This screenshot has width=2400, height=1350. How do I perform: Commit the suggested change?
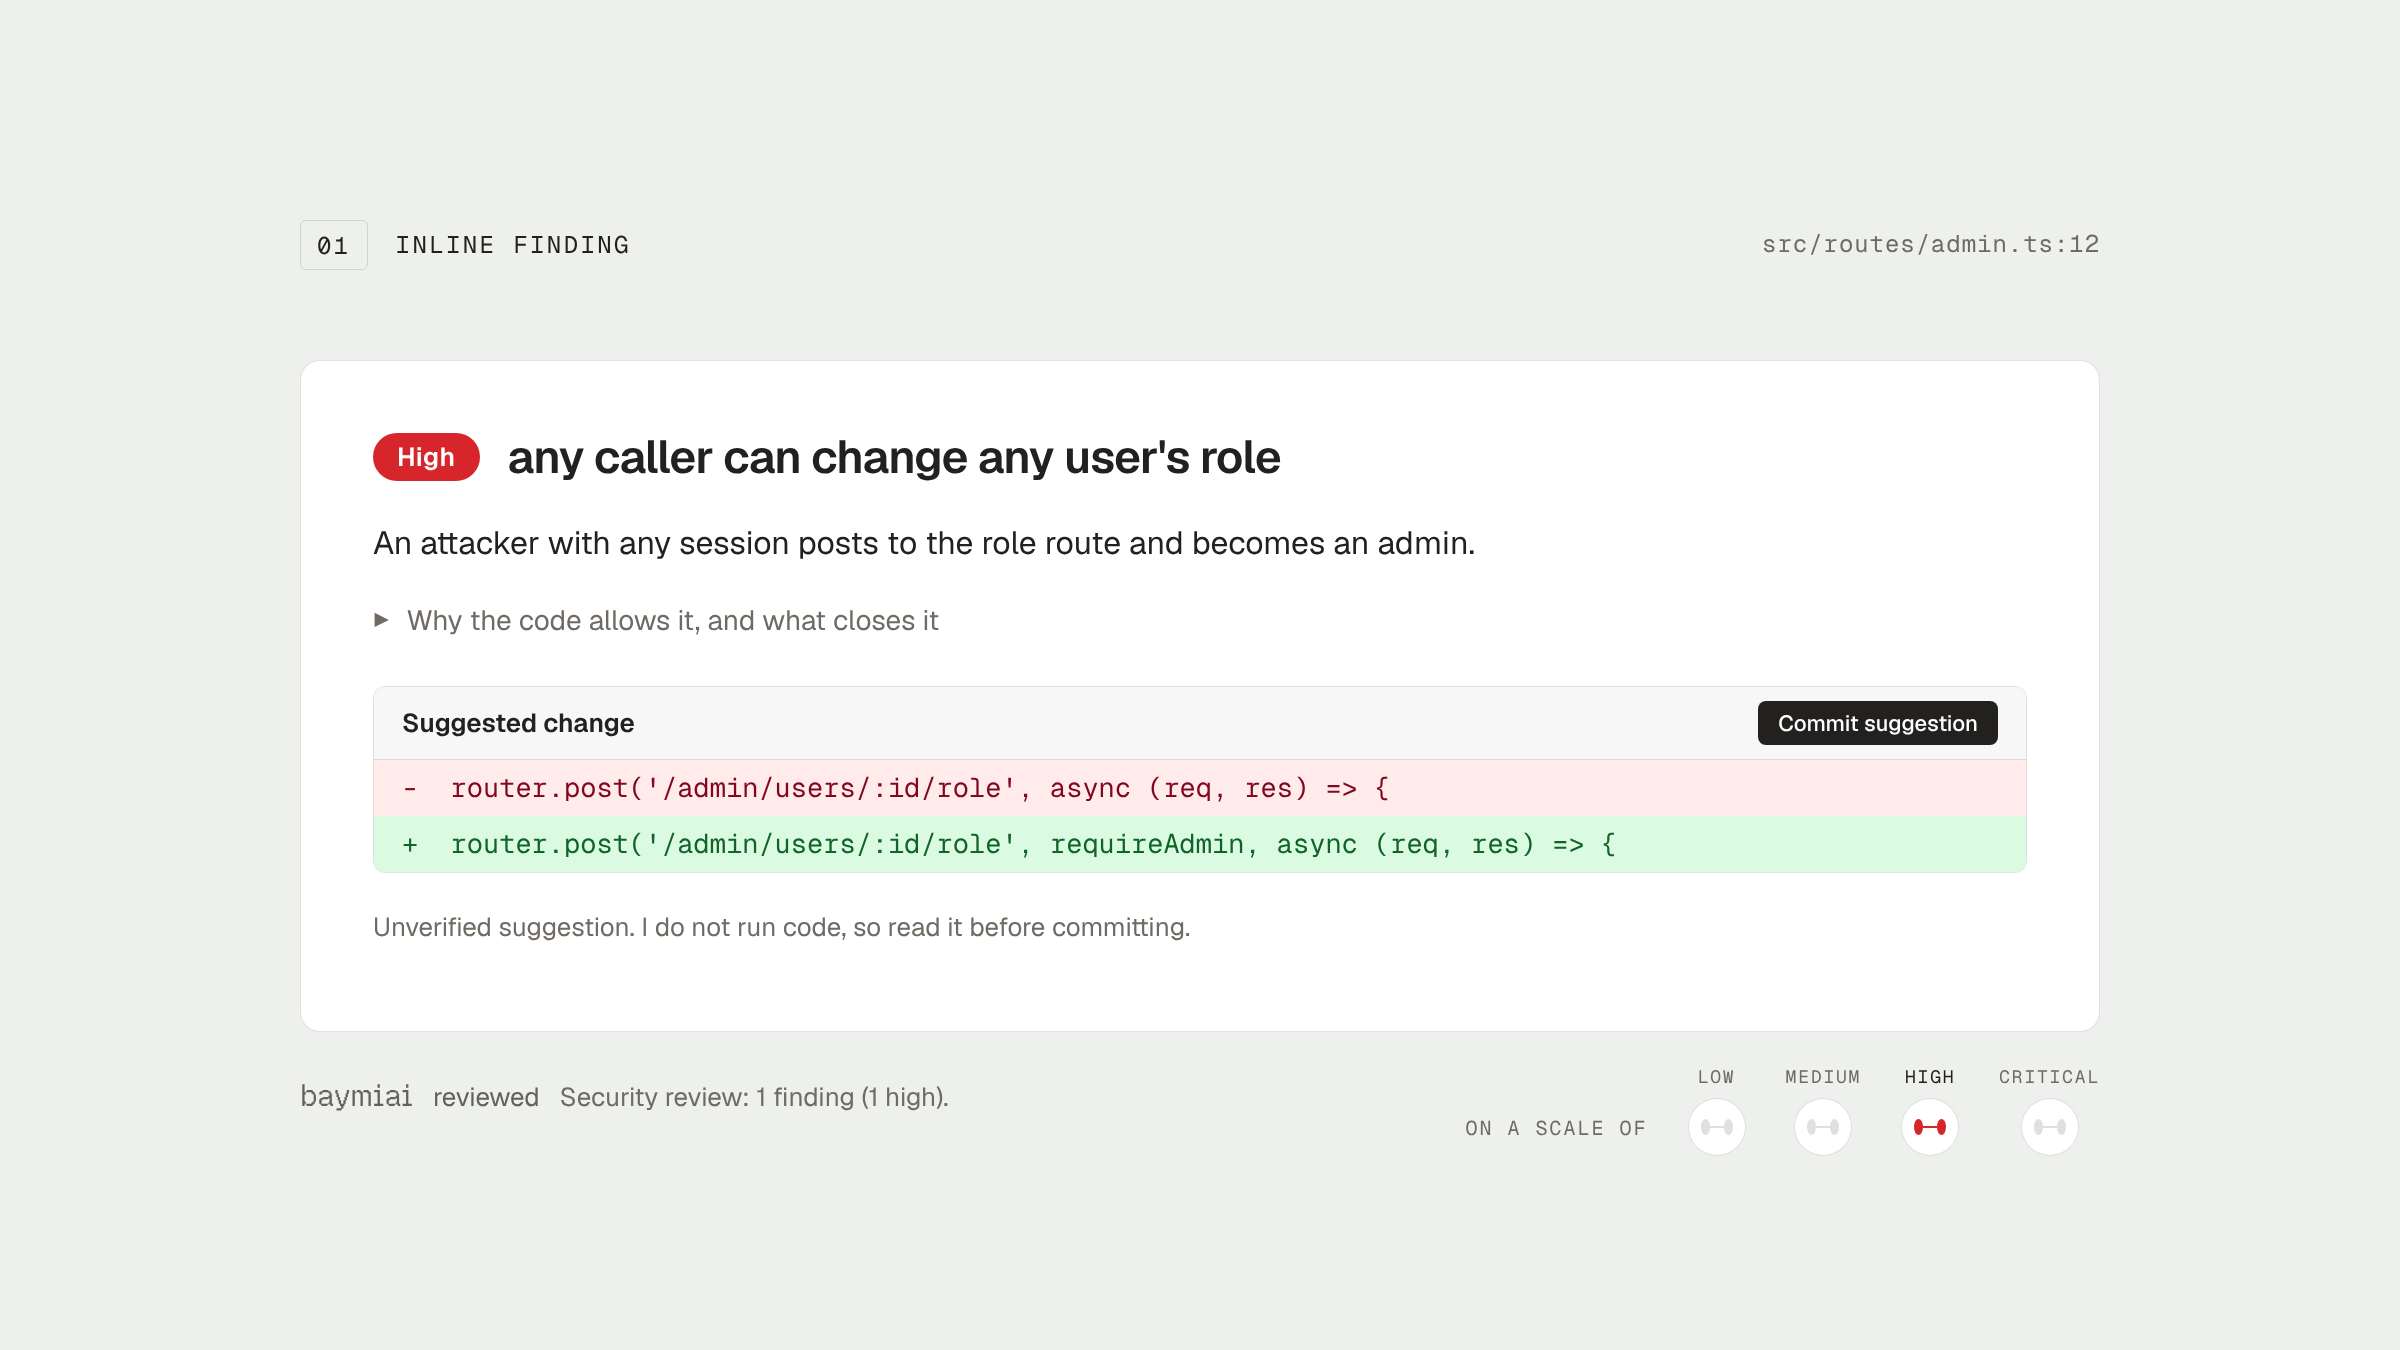point(1877,723)
